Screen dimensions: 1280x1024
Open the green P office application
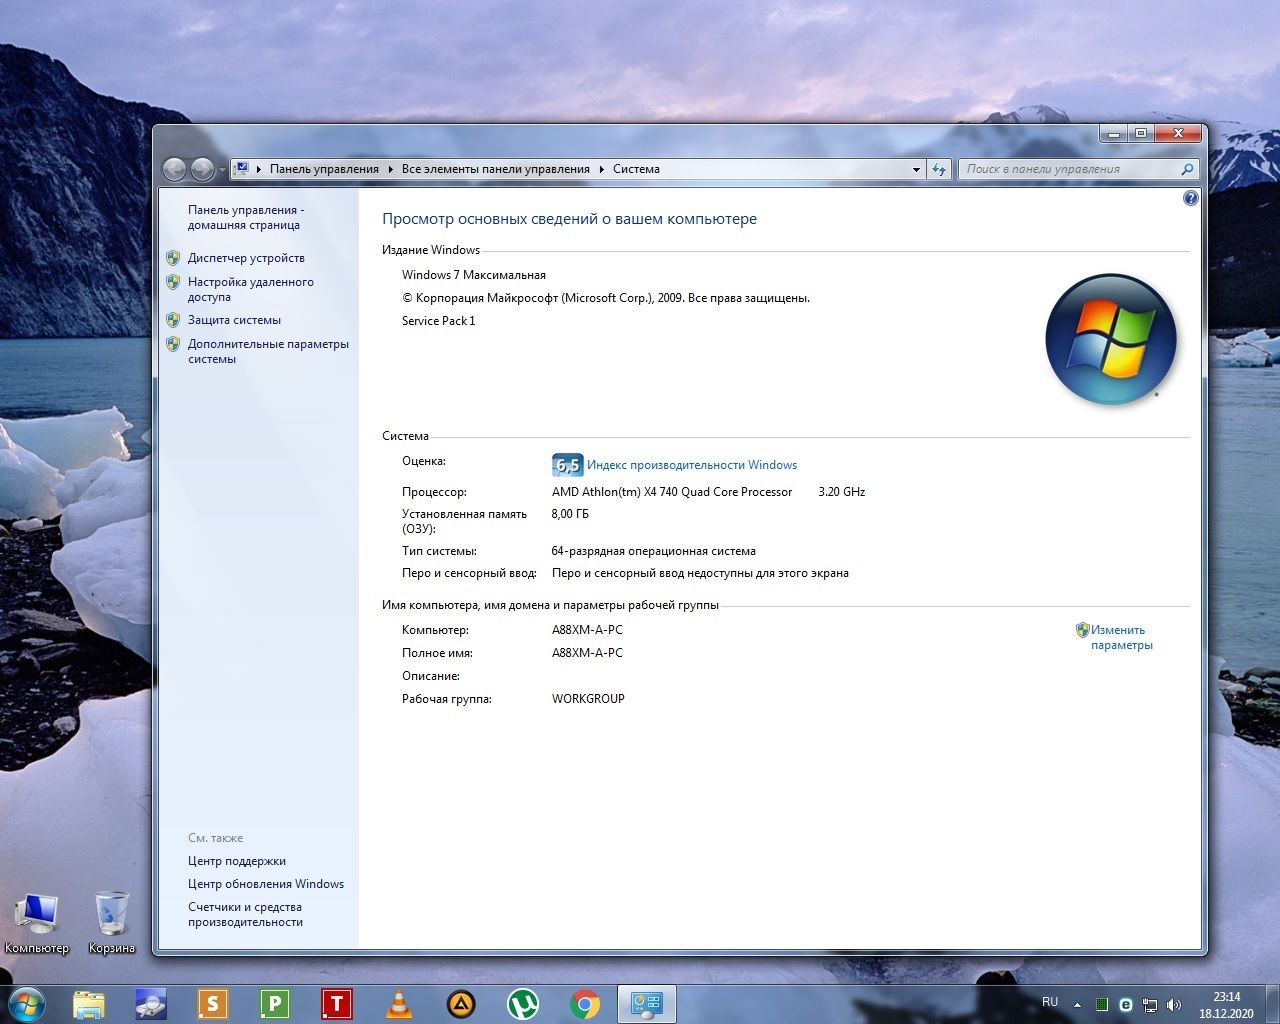point(275,1004)
